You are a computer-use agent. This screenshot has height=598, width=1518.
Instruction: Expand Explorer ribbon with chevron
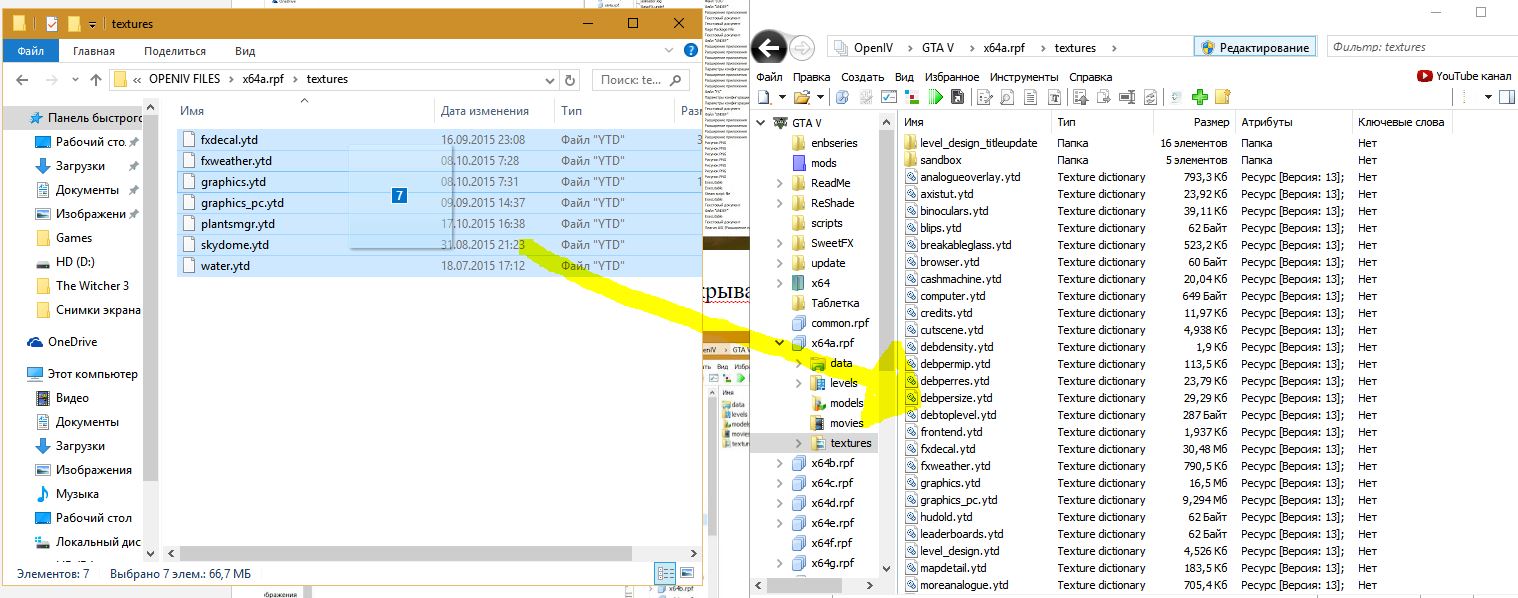point(668,51)
